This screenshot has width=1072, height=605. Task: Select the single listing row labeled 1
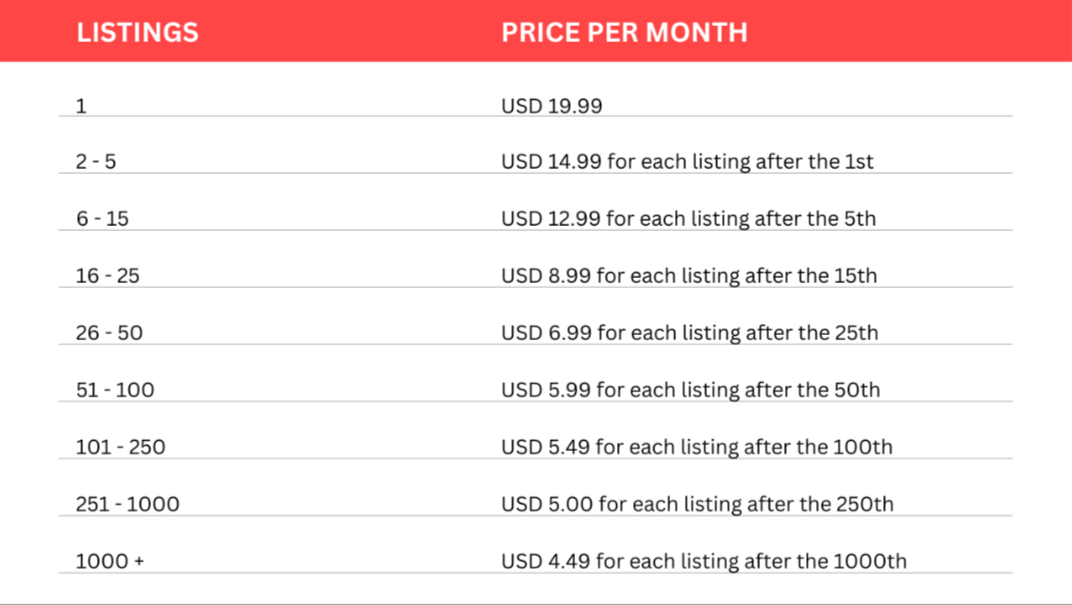tap(82, 105)
